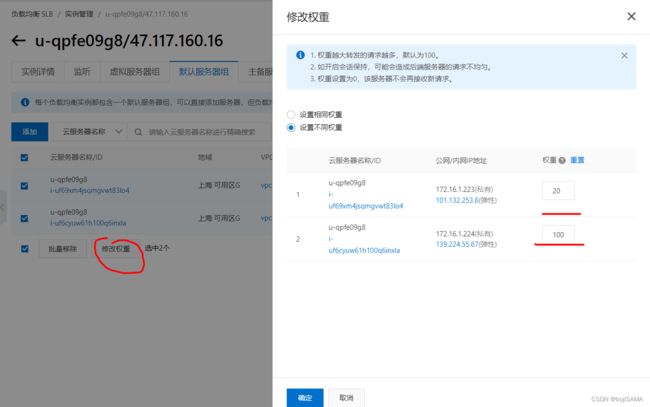Click the help icon next to 权重 header

[x=562, y=160]
